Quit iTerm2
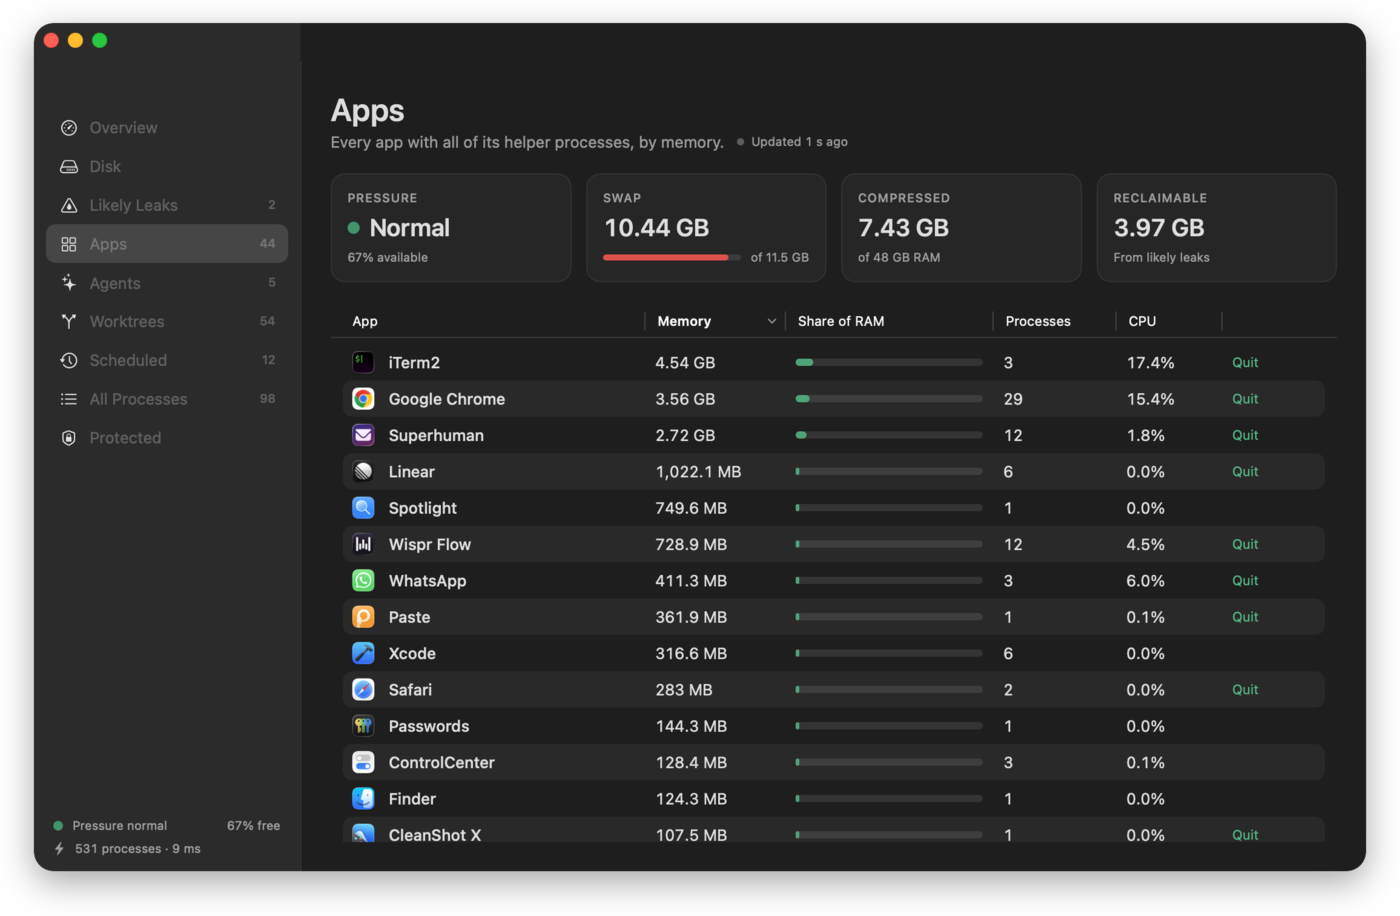This screenshot has height=916, width=1400. (1245, 362)
